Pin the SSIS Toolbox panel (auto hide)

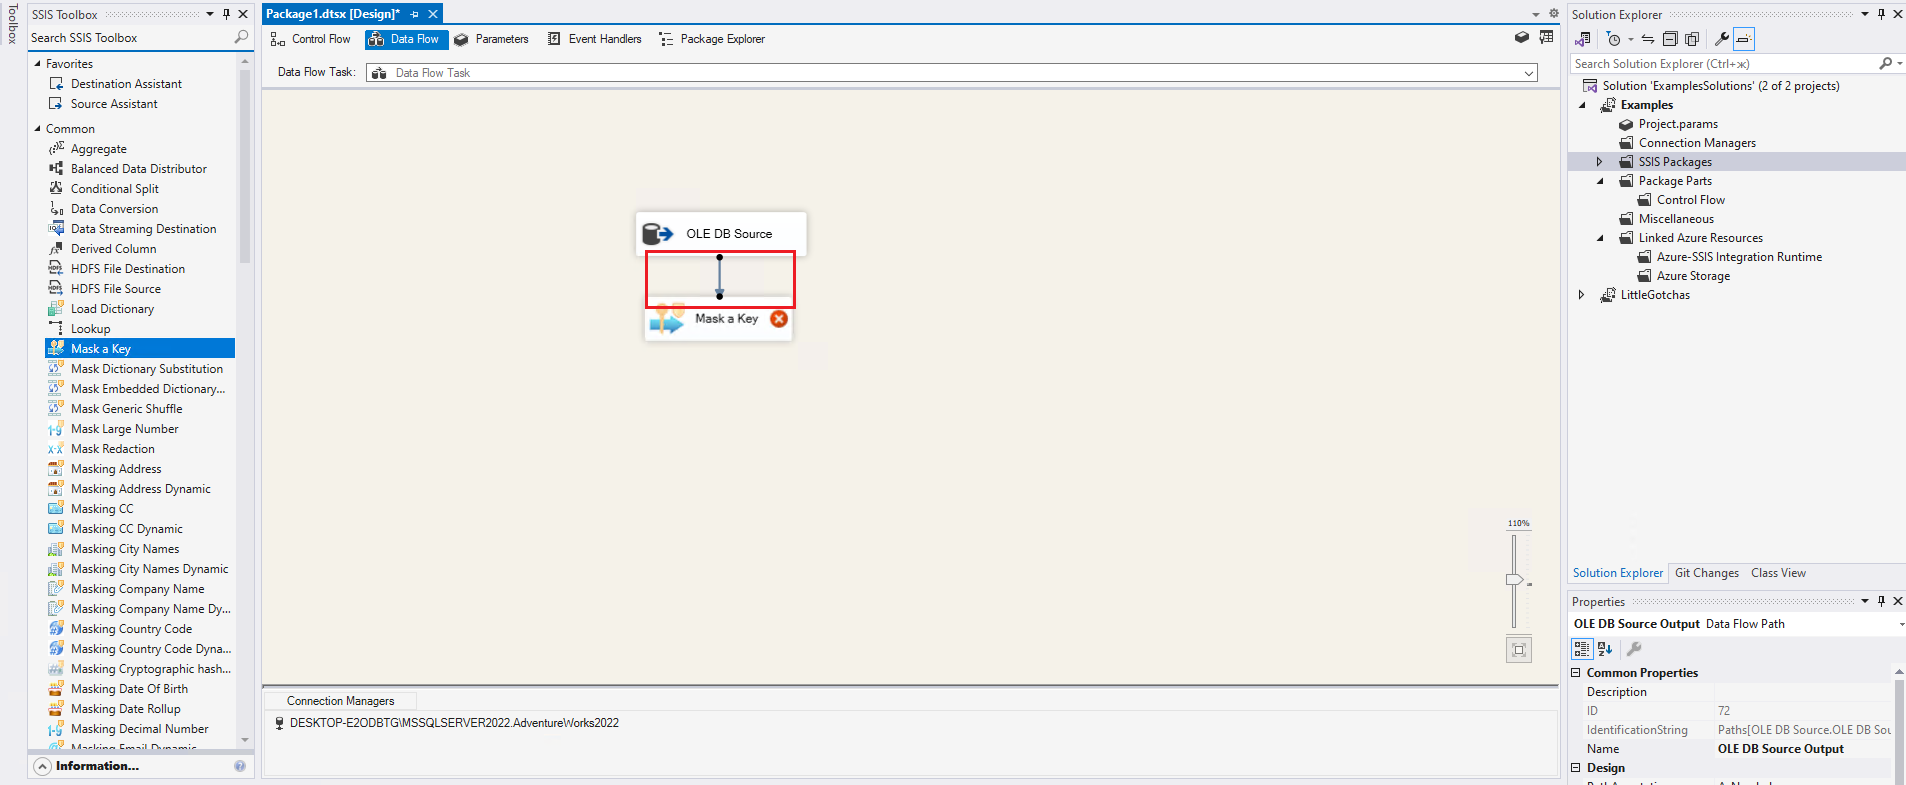[x=226, y=14]
